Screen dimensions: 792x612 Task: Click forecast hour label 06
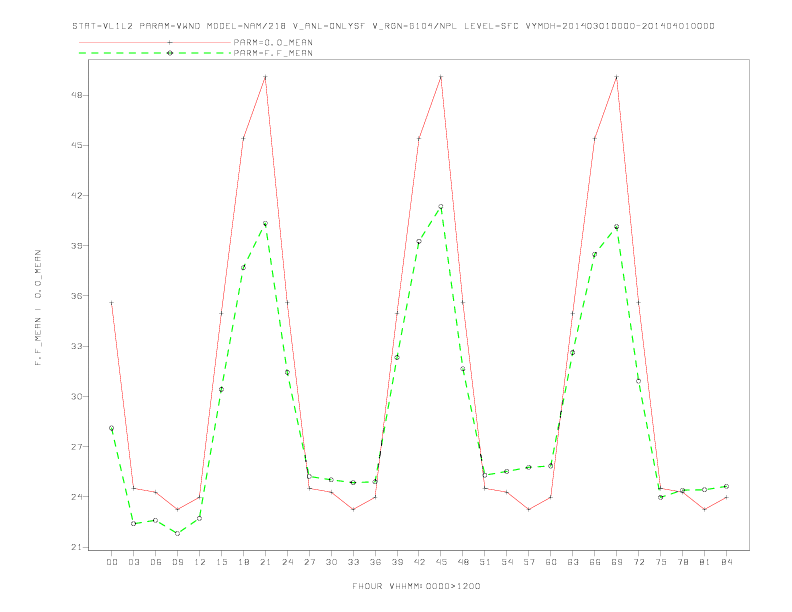(x=156, y=562)
